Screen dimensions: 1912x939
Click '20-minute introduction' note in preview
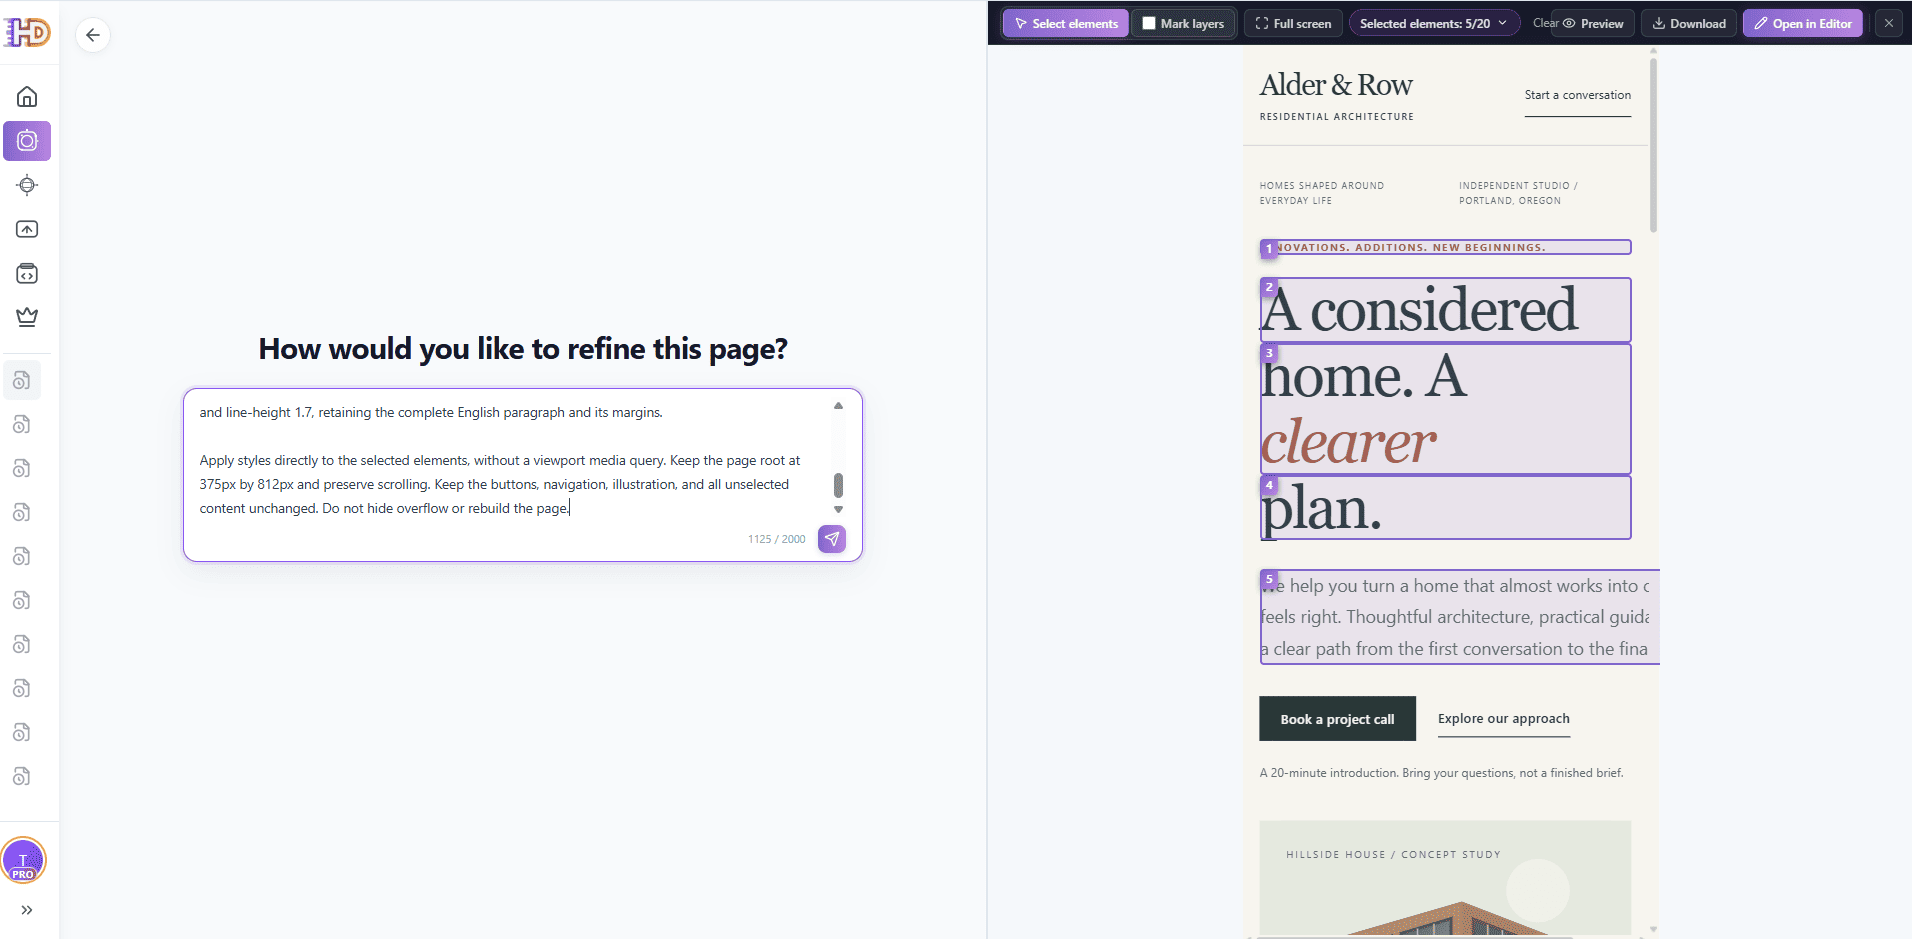[1441, 773]
